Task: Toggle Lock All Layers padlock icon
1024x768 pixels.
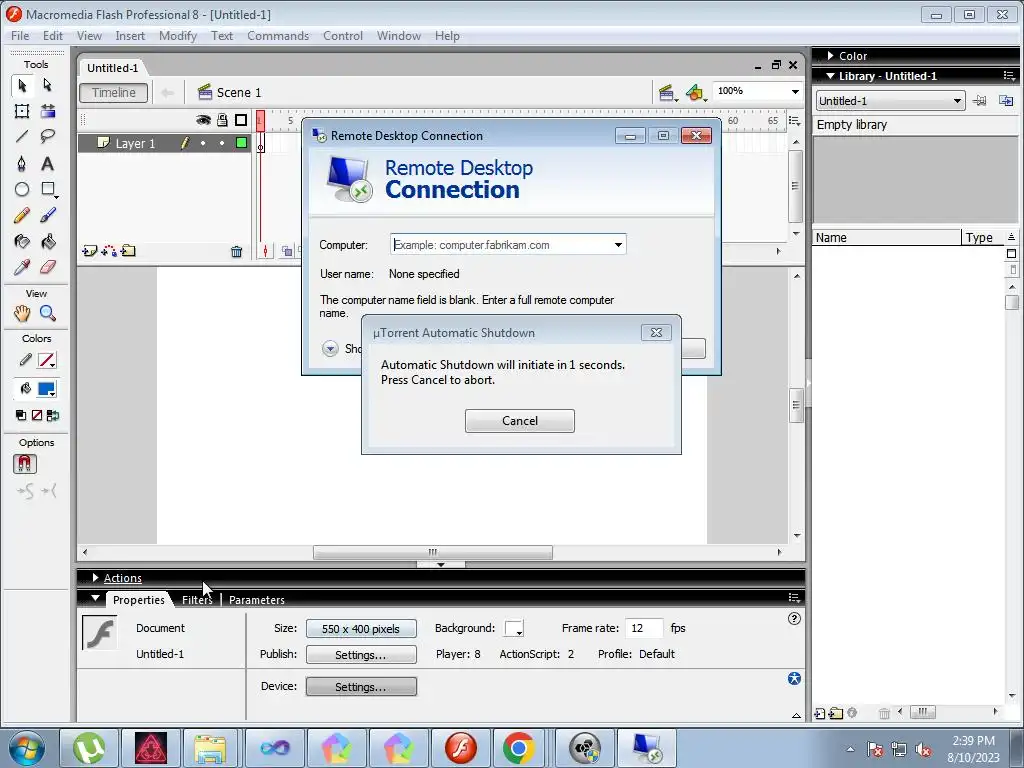Action: coord(223,120)
